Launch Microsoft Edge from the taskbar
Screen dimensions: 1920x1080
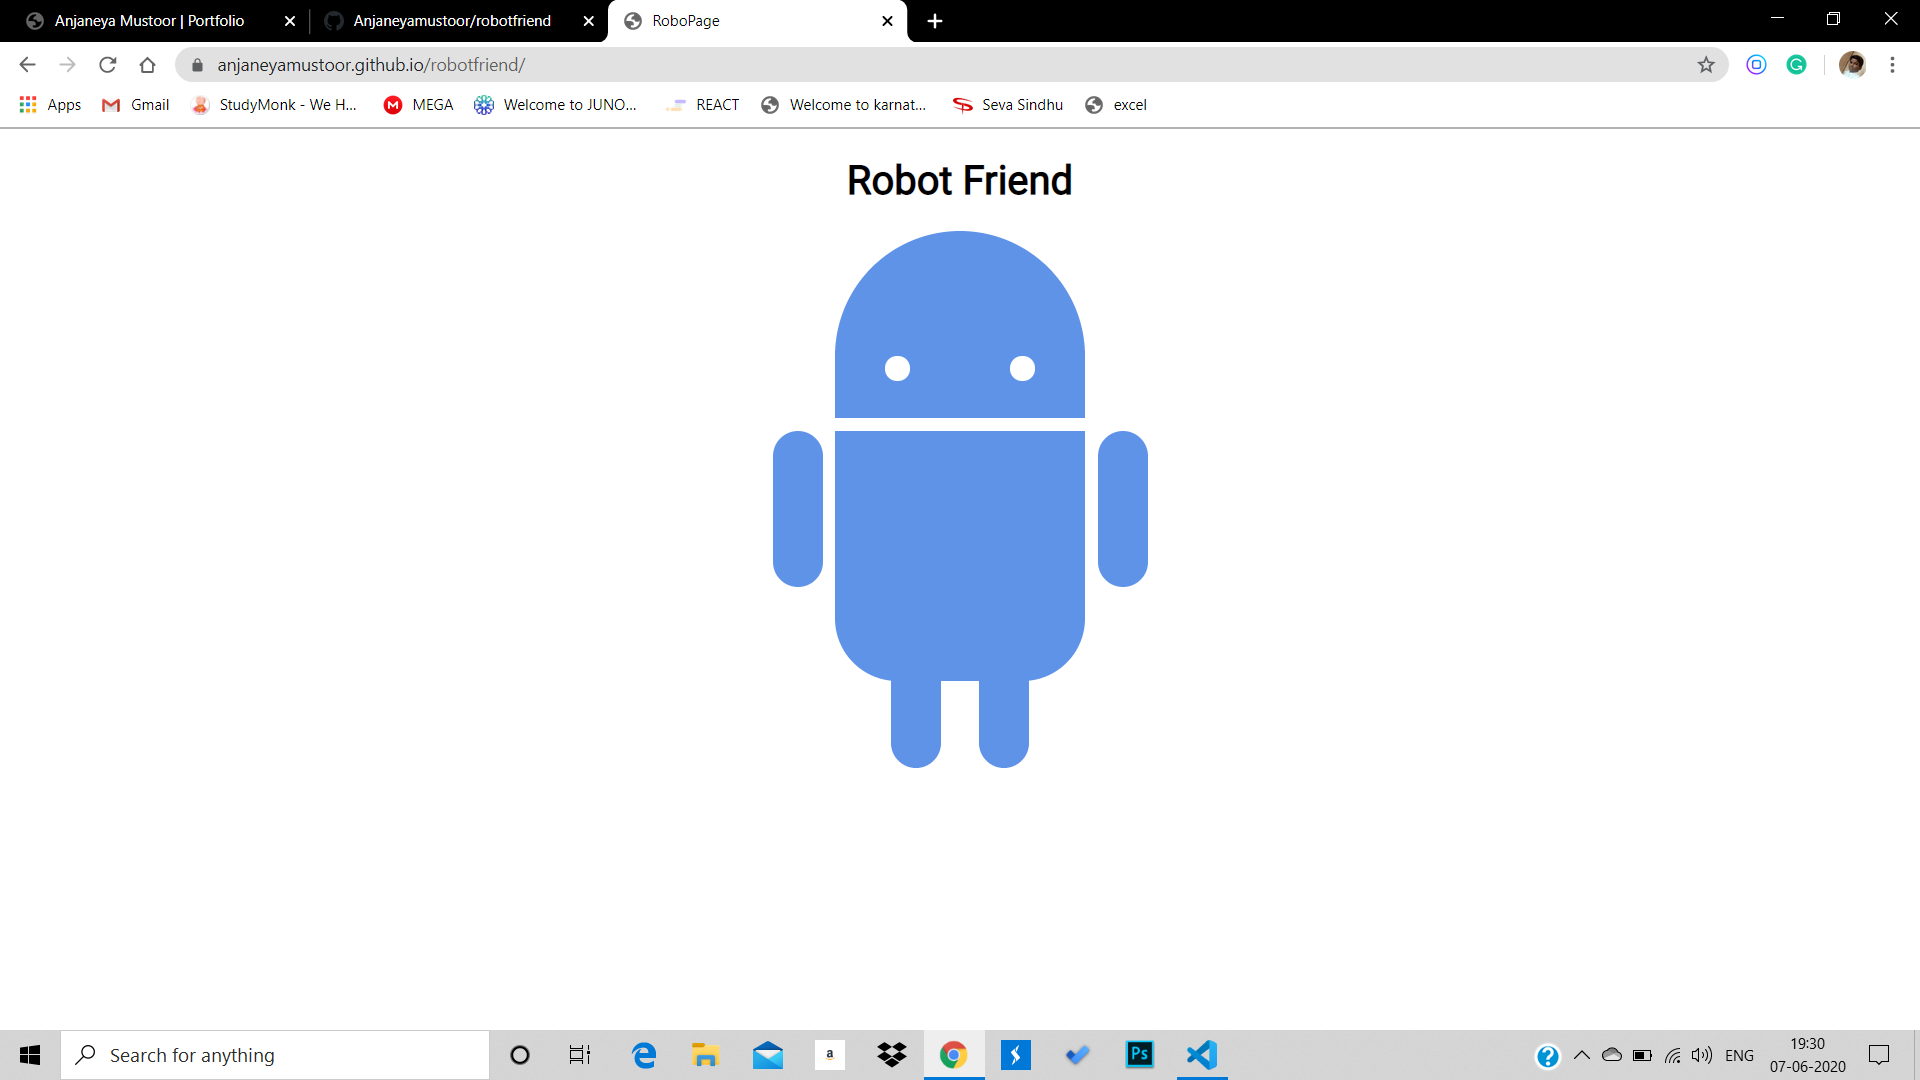point(644,1055)
